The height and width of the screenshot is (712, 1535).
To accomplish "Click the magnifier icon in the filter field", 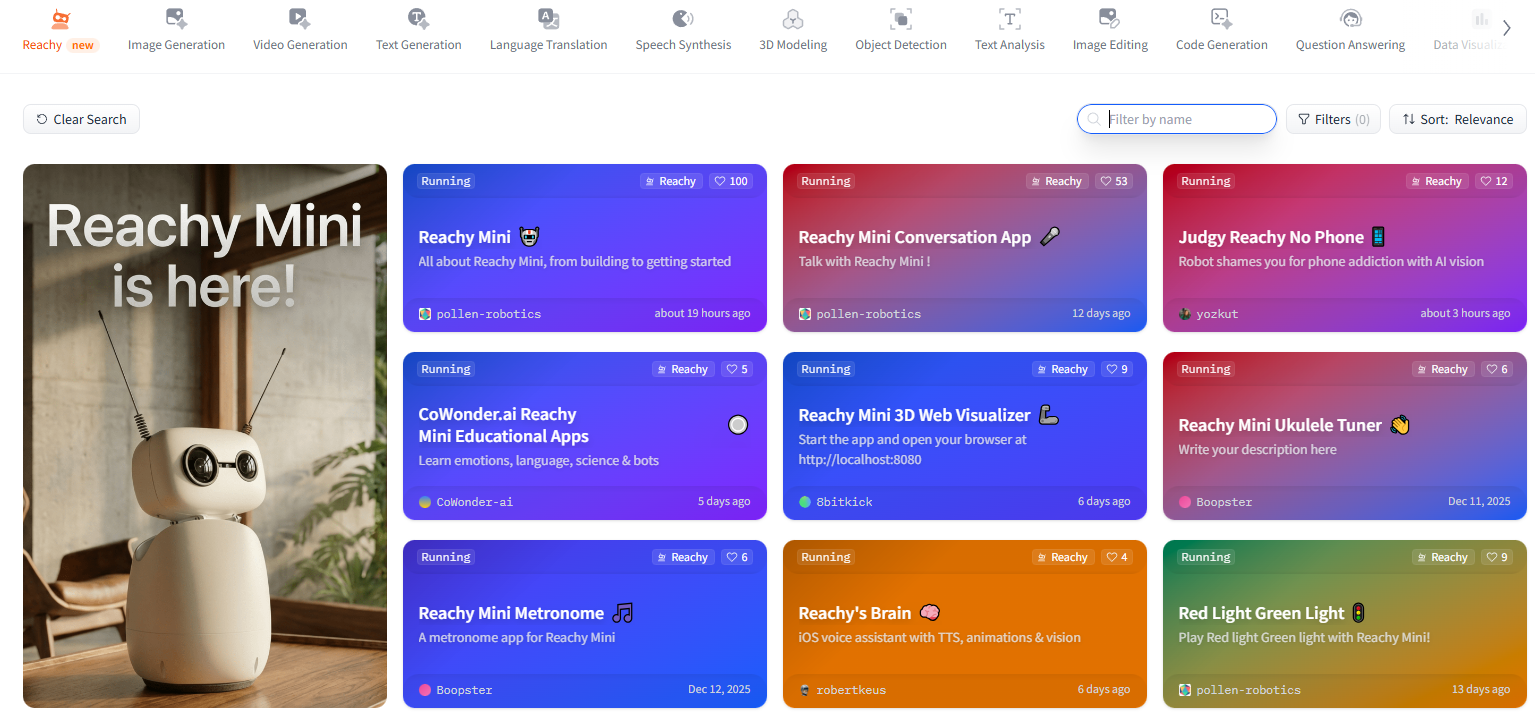I will pyautogui.click(x=1094, y=119).
